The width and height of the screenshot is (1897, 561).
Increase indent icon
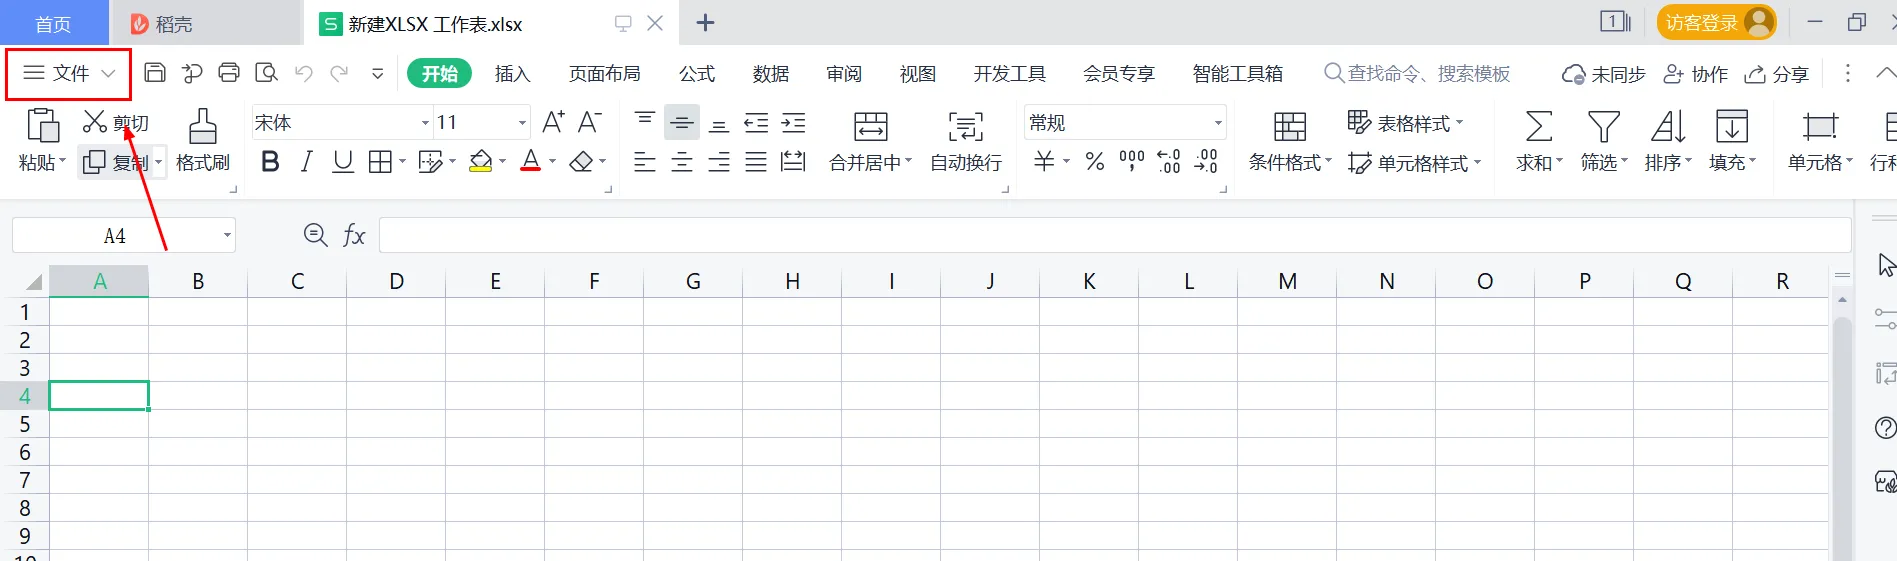point(794,123)
